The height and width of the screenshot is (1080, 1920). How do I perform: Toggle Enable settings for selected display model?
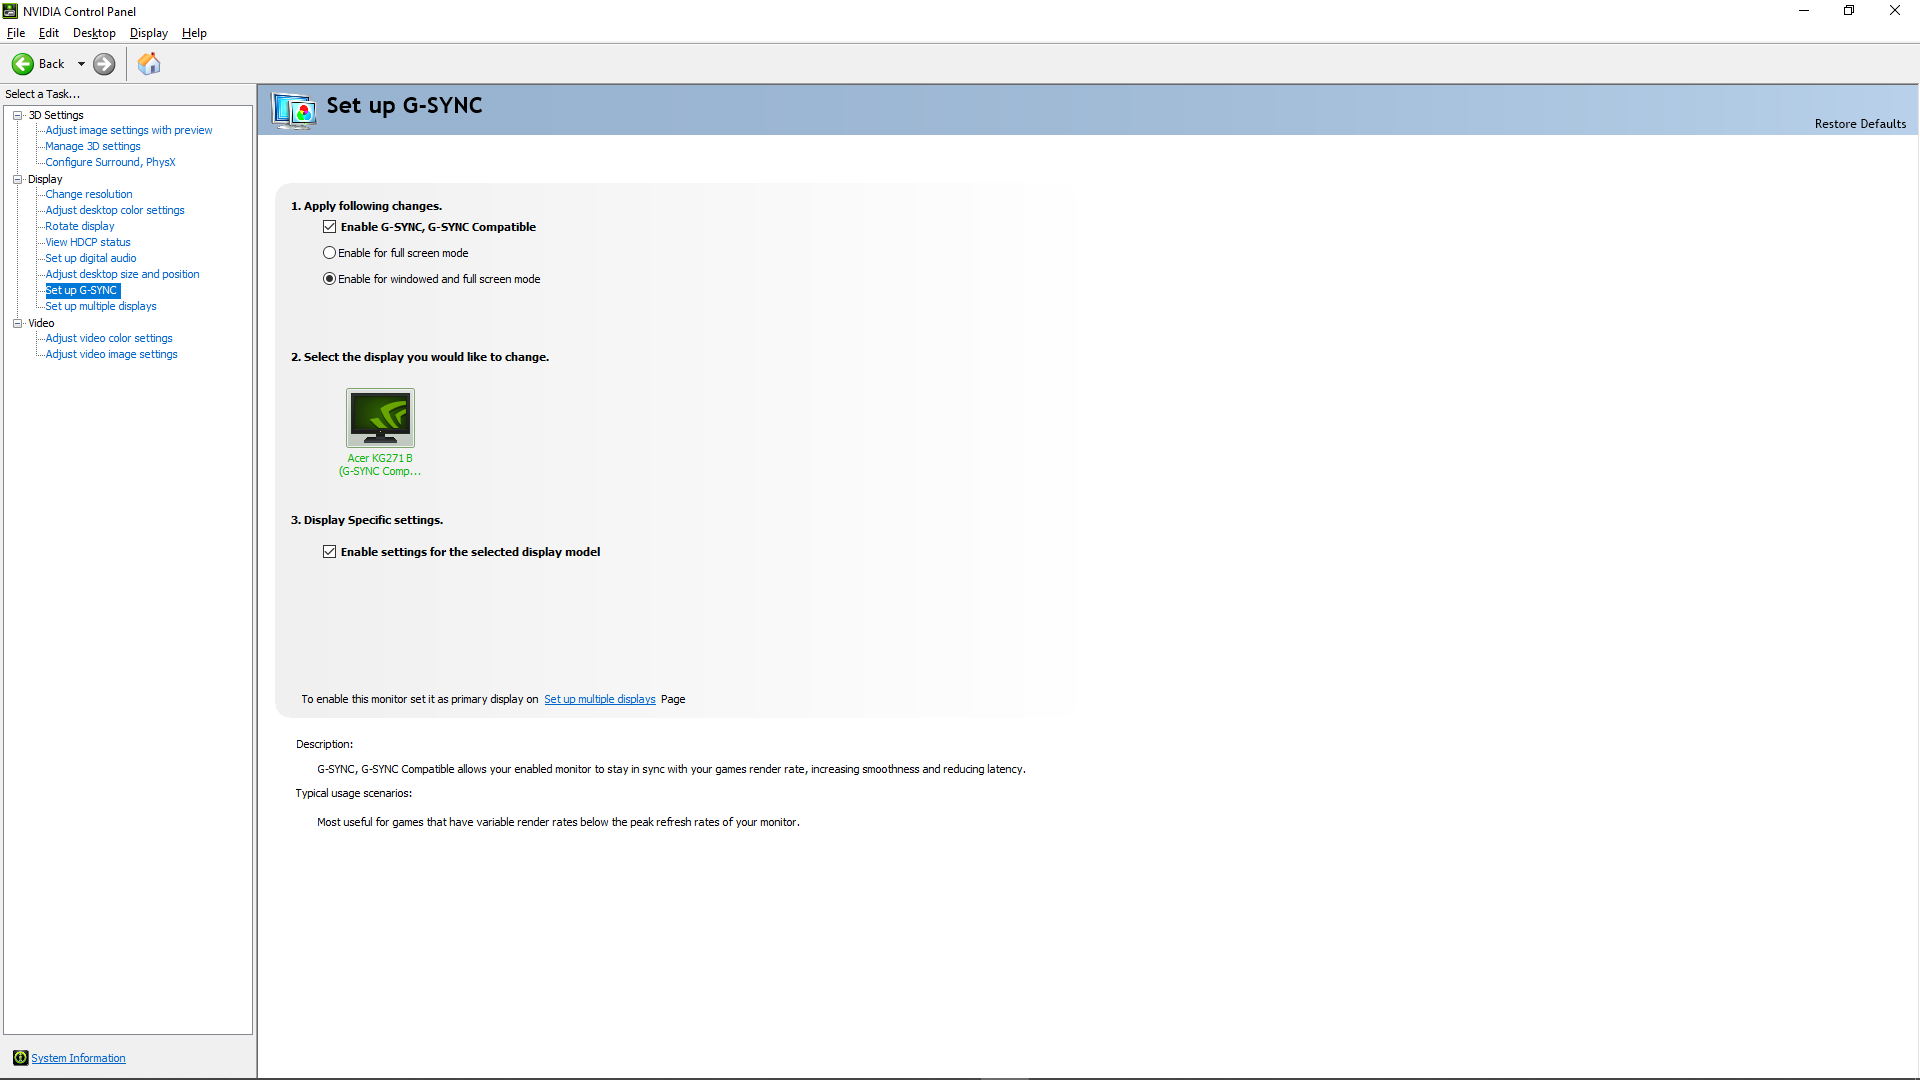point(329,552)
